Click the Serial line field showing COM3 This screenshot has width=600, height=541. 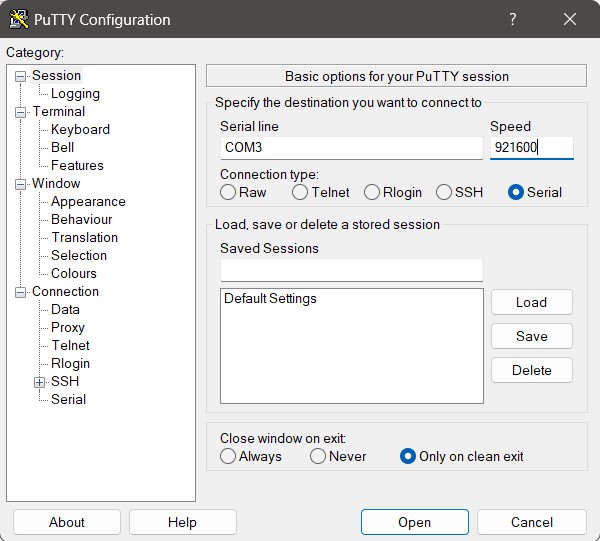coord(351,148)
